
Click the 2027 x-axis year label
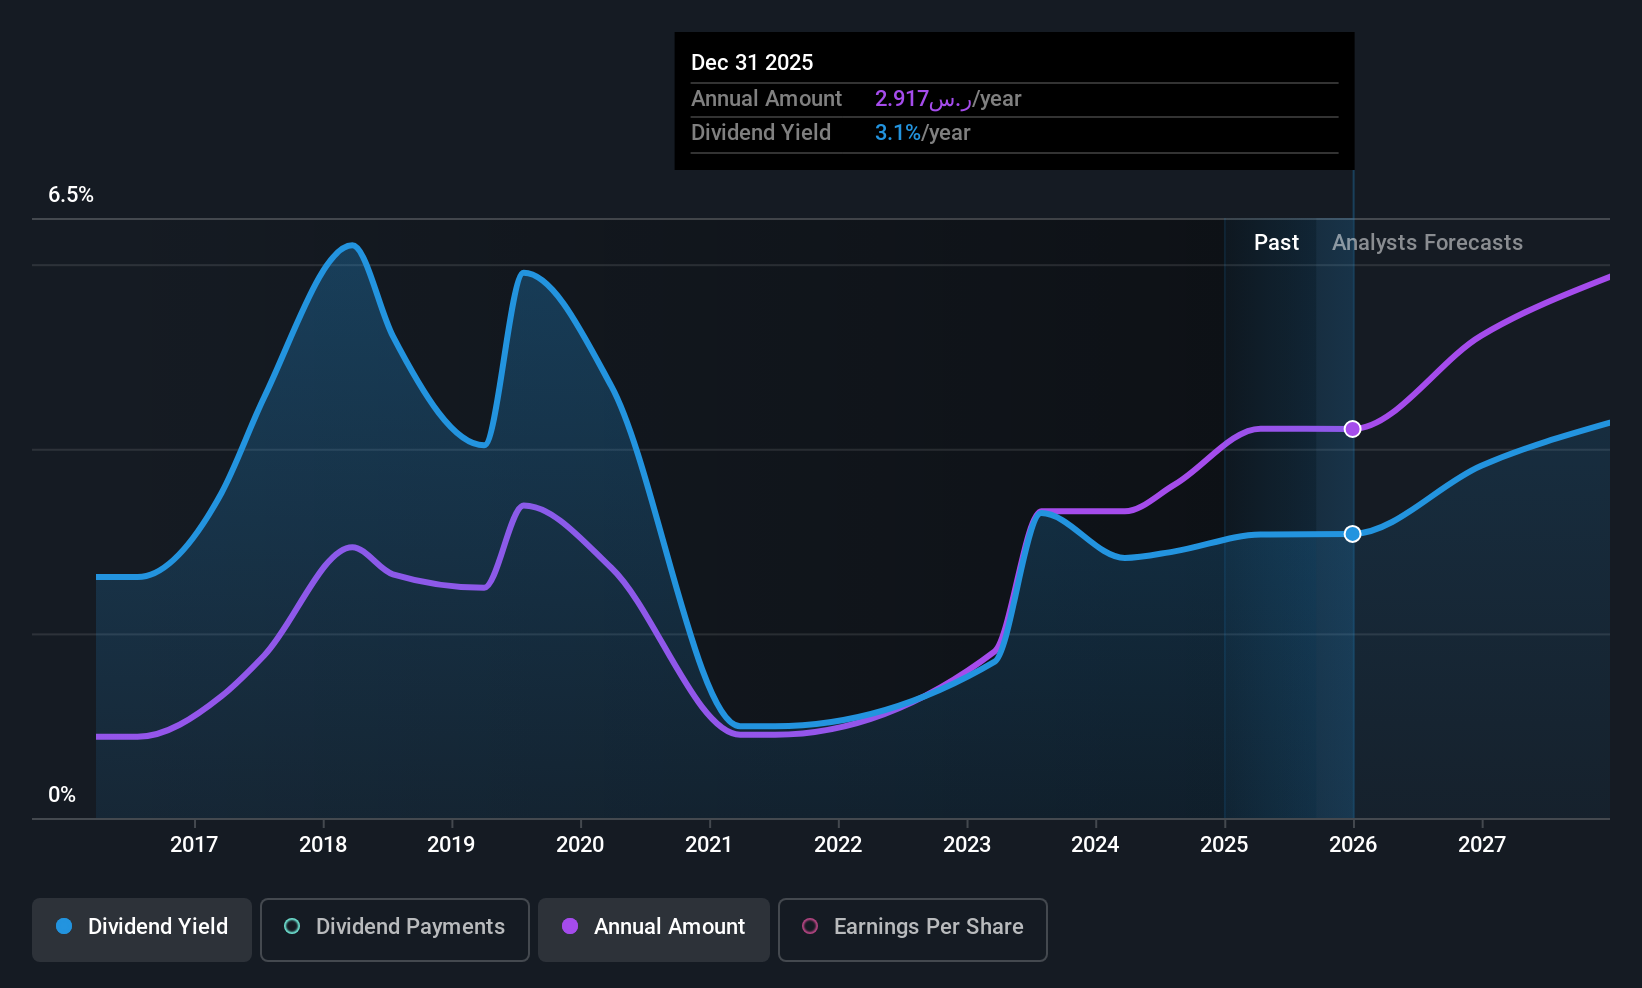[1482, 844]
